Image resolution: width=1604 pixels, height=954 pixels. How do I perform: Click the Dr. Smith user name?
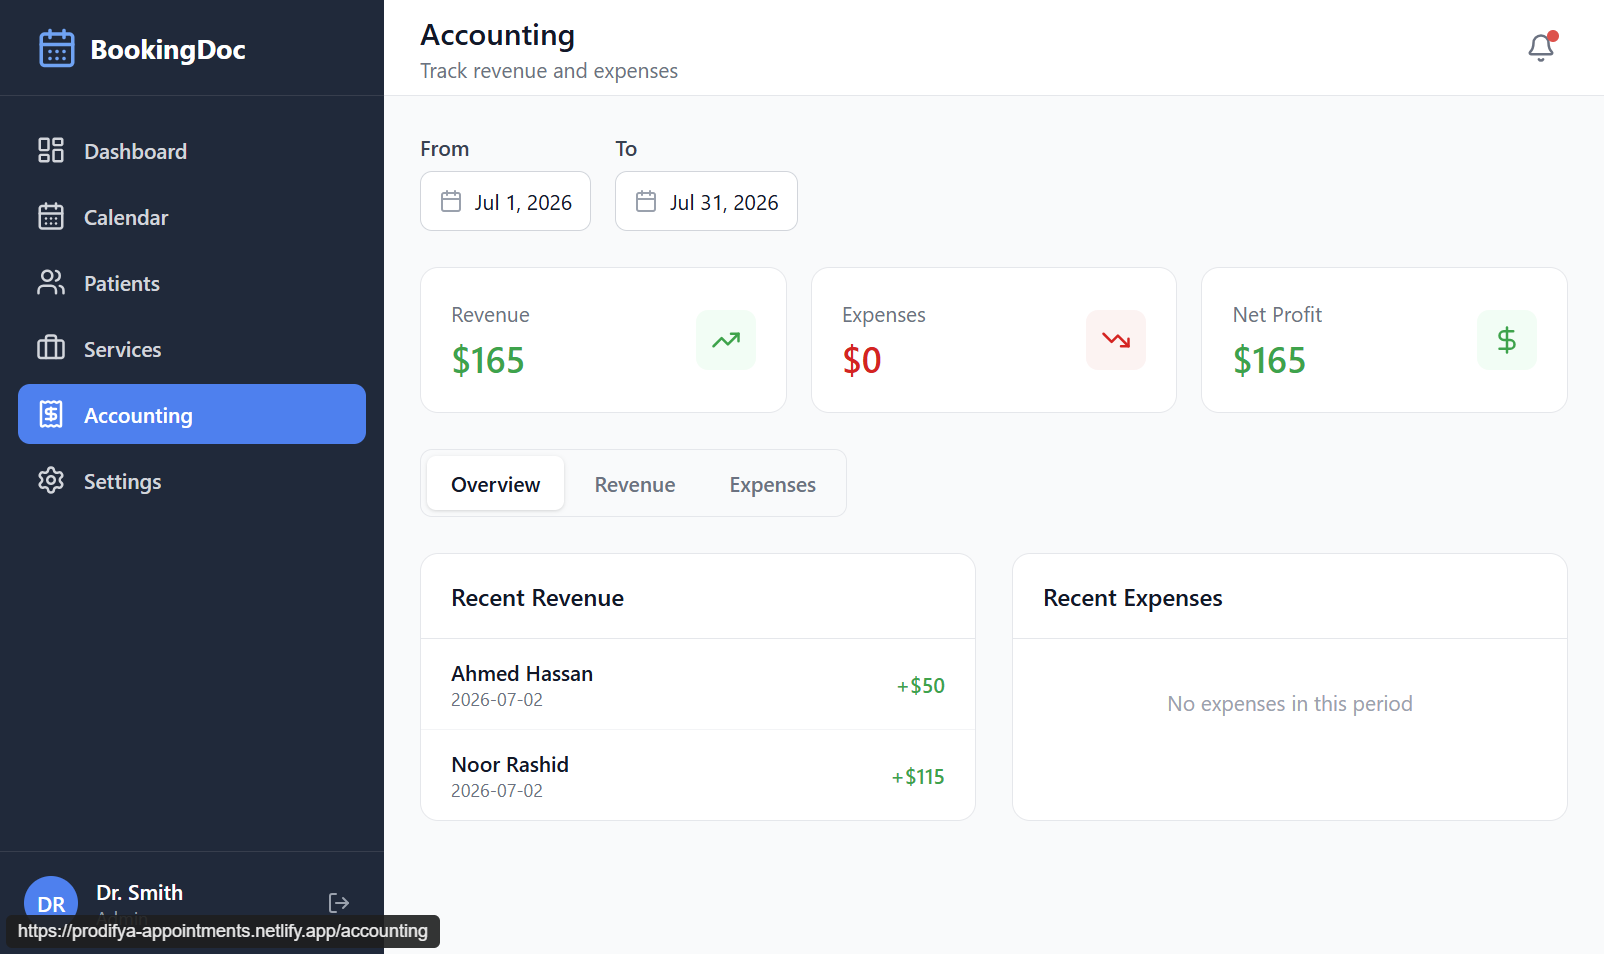point(140,892)
